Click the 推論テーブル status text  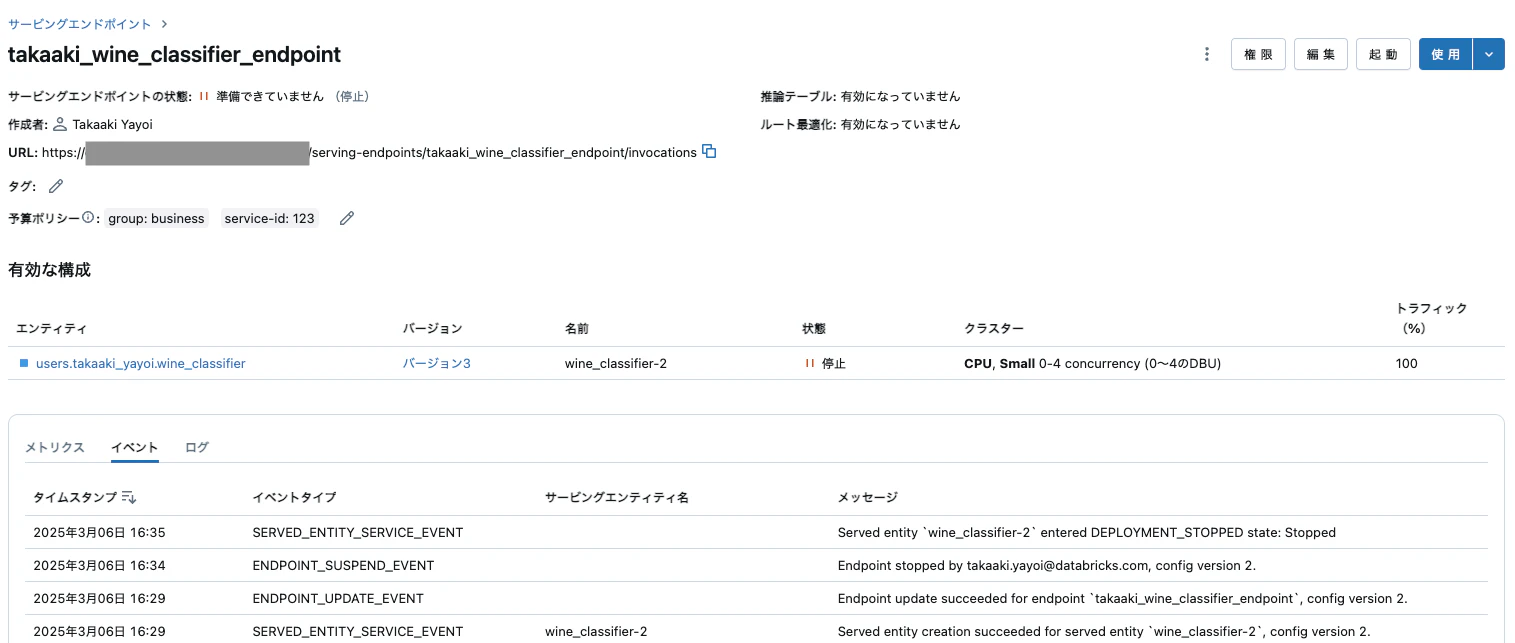[860, 96]
